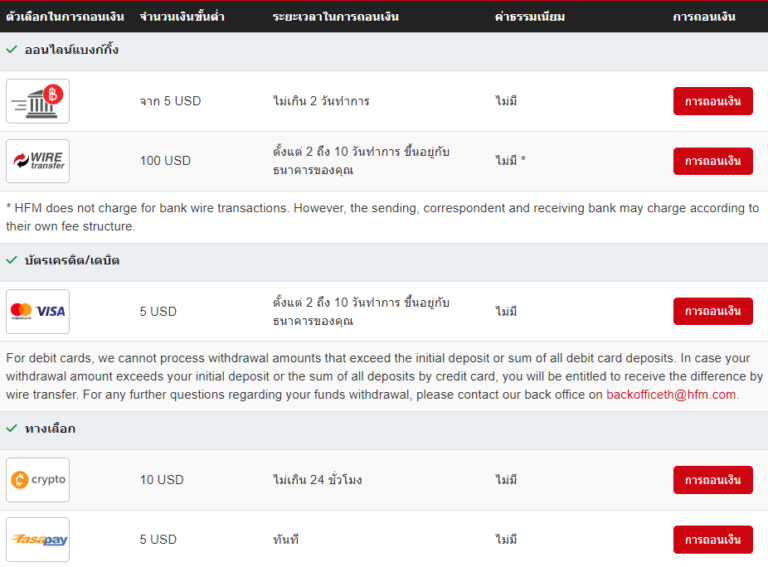
Task: Open the backofficeth@hfm.com email link
Action: pos(671,395)
